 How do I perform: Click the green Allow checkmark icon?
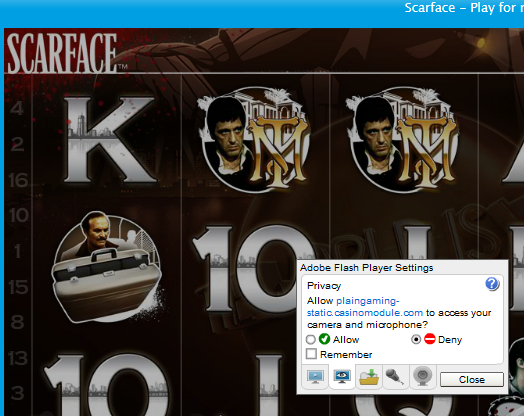tap(324, 339)
